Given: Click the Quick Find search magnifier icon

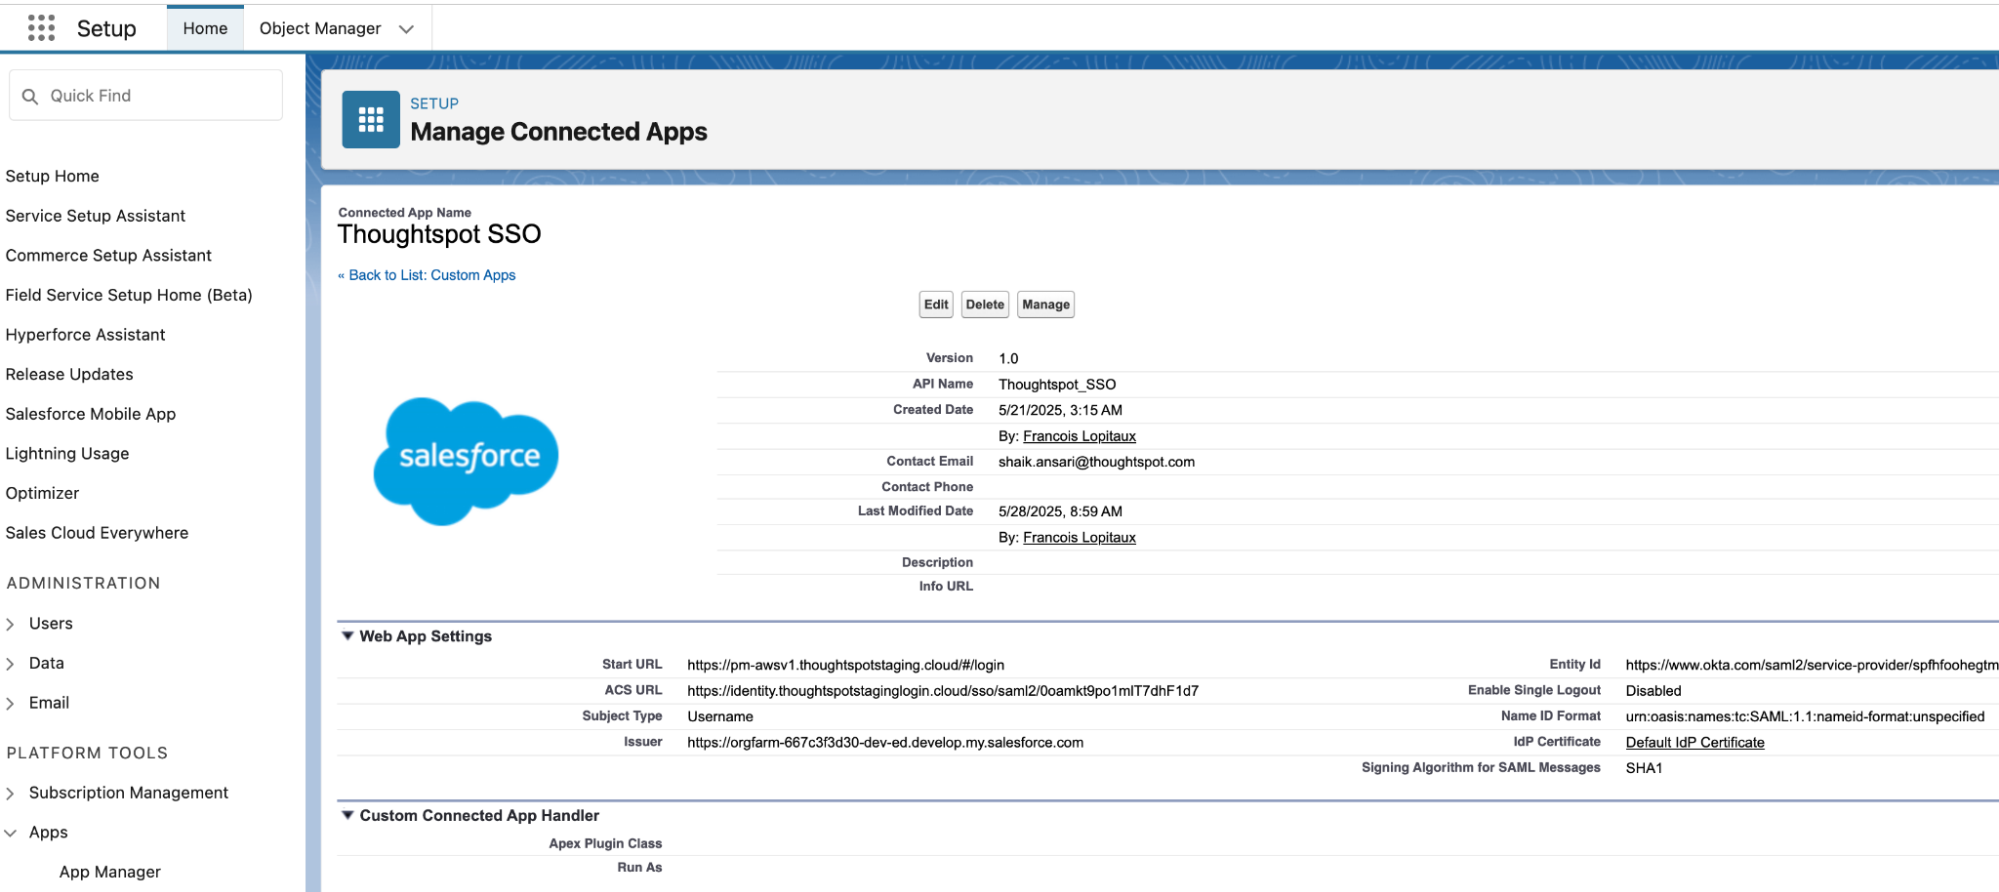Looking at the screenshot, I should (x=30, y=96).
